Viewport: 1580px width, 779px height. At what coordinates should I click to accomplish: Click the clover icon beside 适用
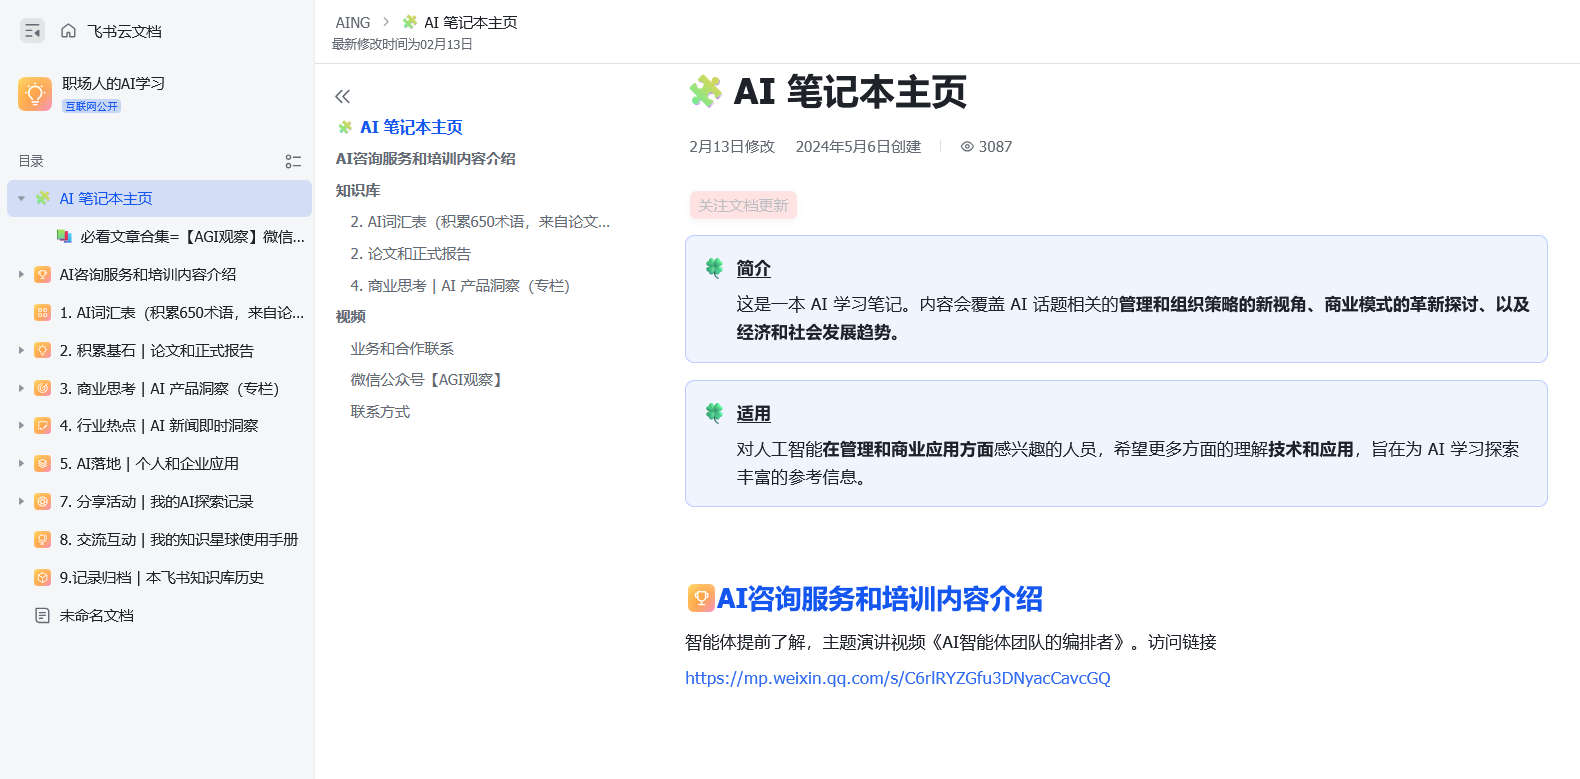point(714,413)
